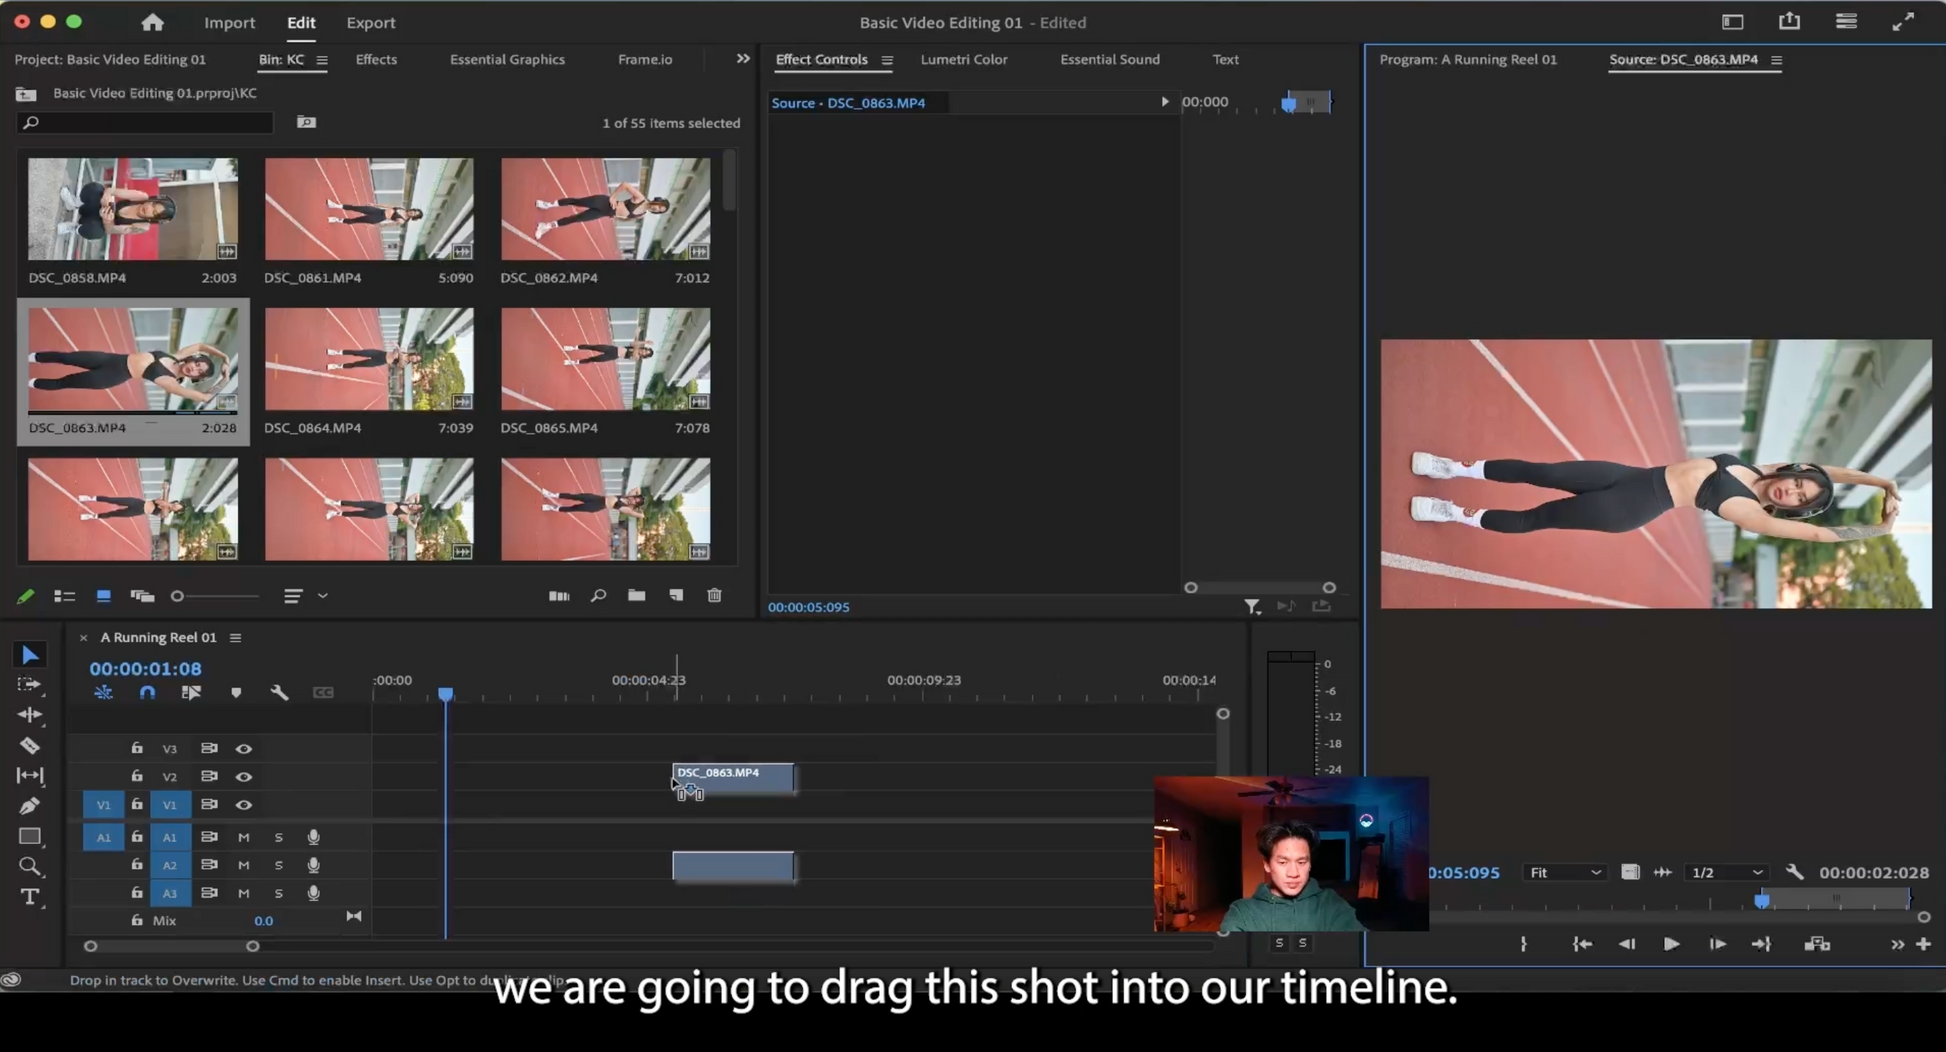The height and width of the screenshot is (1052, 1946).
Task: Open the 1/2 playback resolution dropdown
Action: click(1726, 873)
